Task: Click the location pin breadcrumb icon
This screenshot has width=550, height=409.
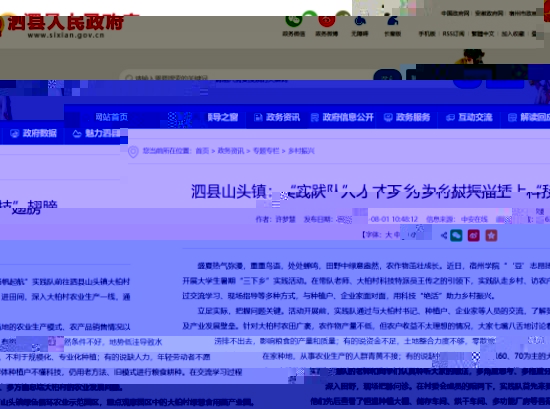Action: [x=133, y=152]
